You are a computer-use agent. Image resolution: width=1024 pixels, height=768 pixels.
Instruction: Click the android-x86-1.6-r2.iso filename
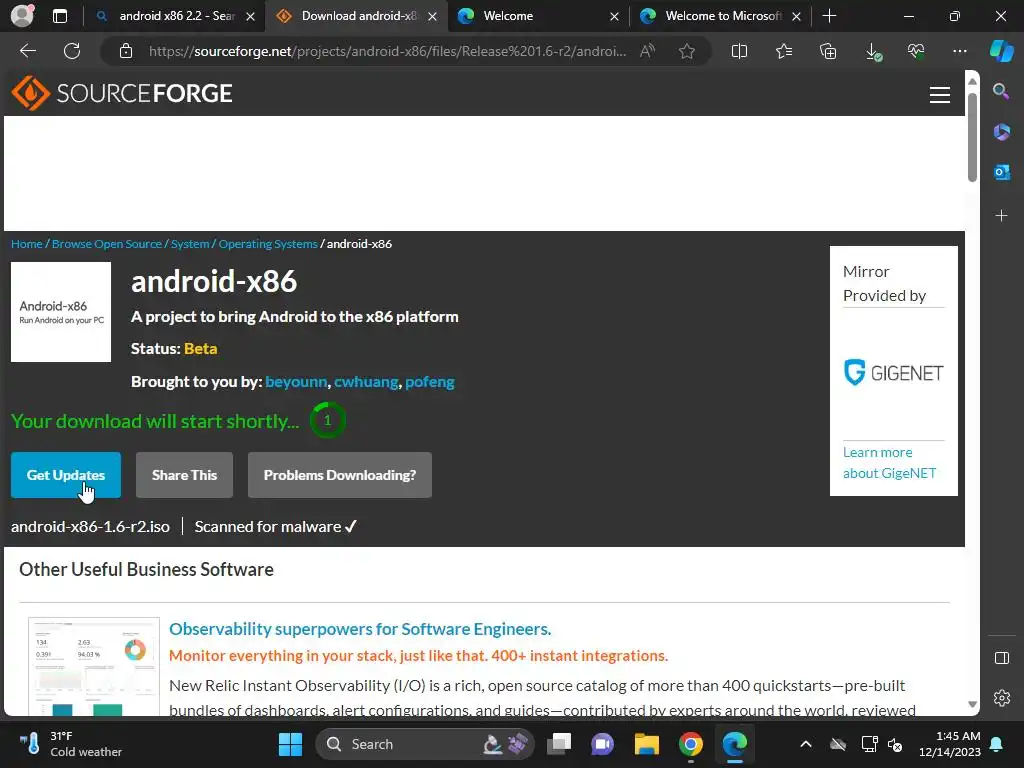(x=90, y=526)
